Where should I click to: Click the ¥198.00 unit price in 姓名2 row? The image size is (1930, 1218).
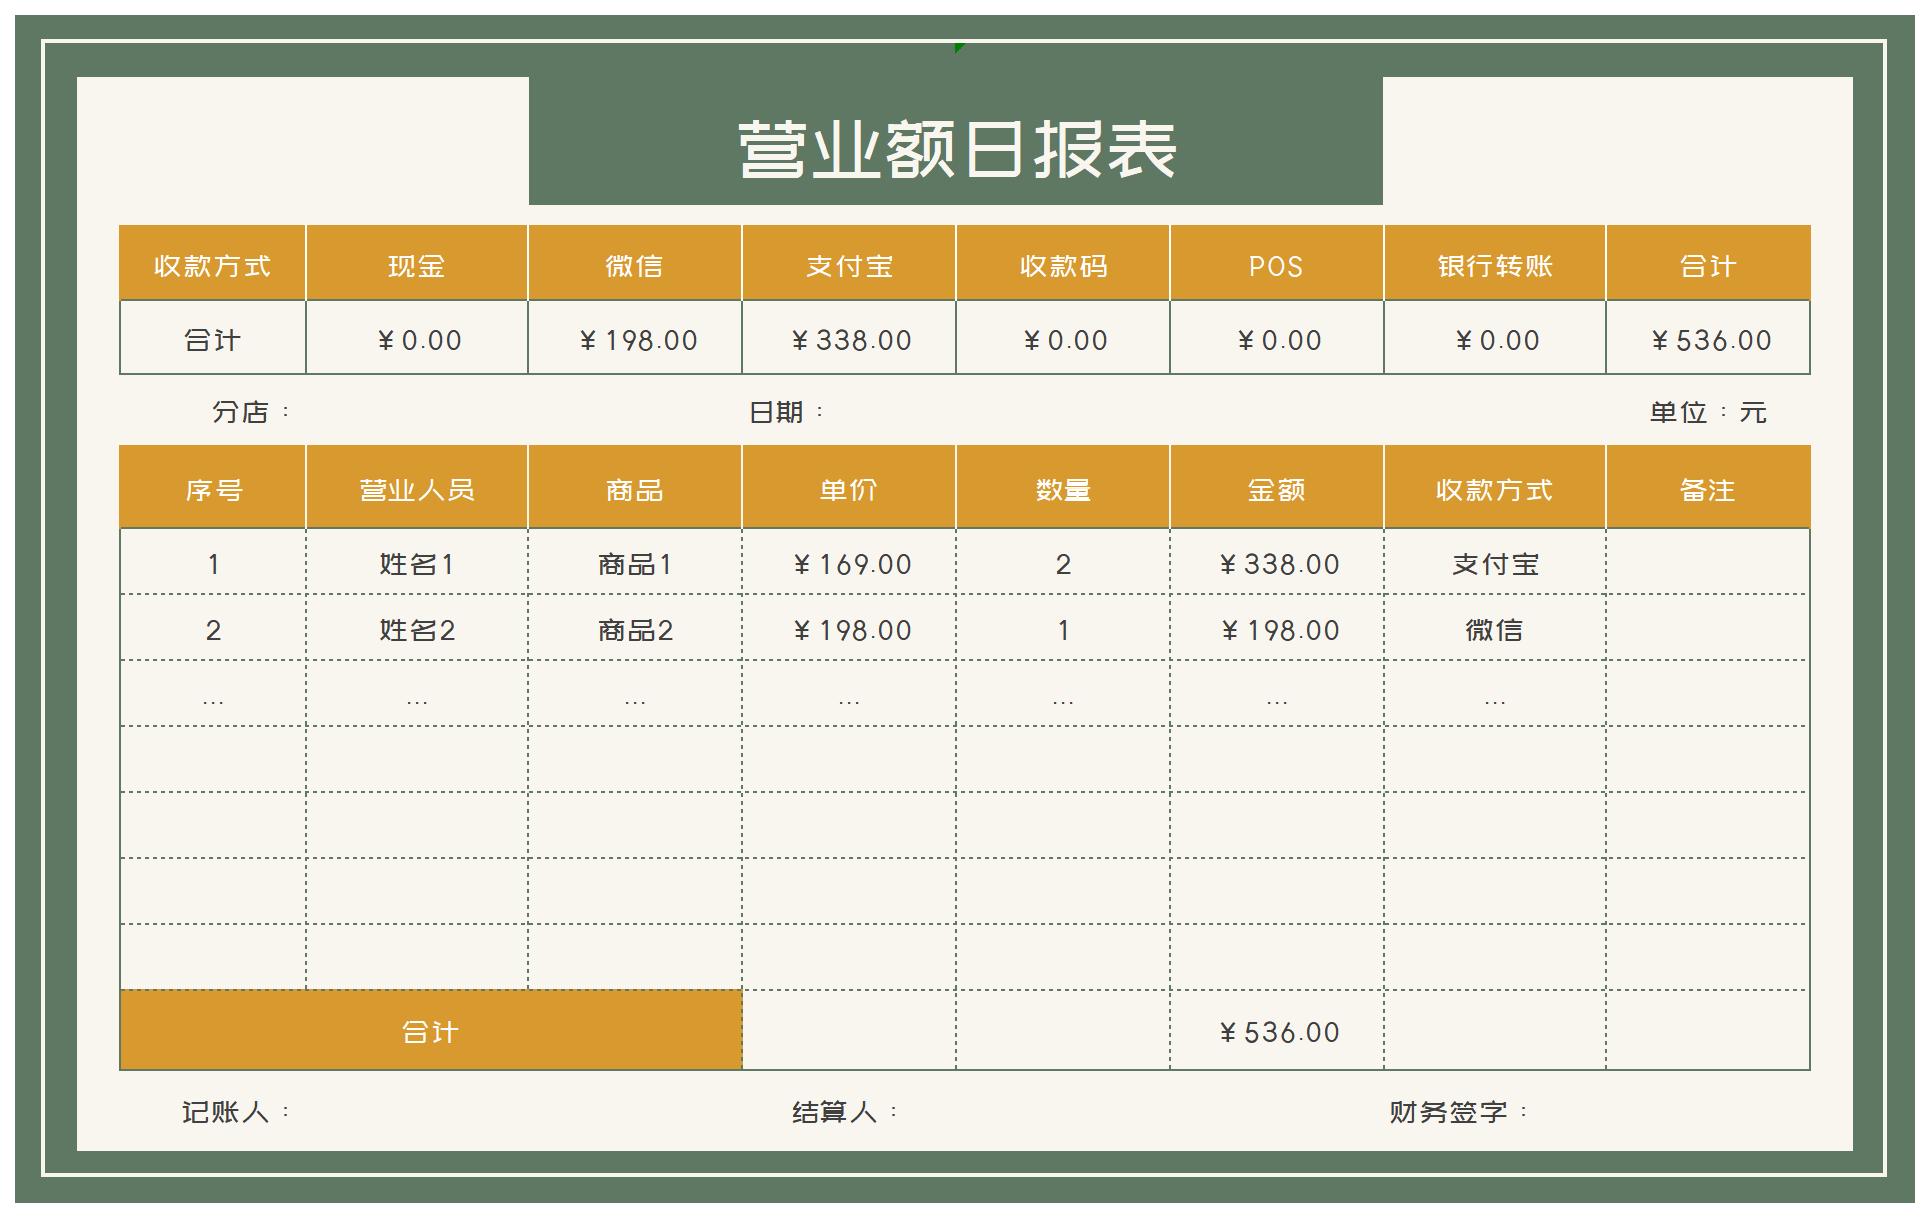(849, 629)
